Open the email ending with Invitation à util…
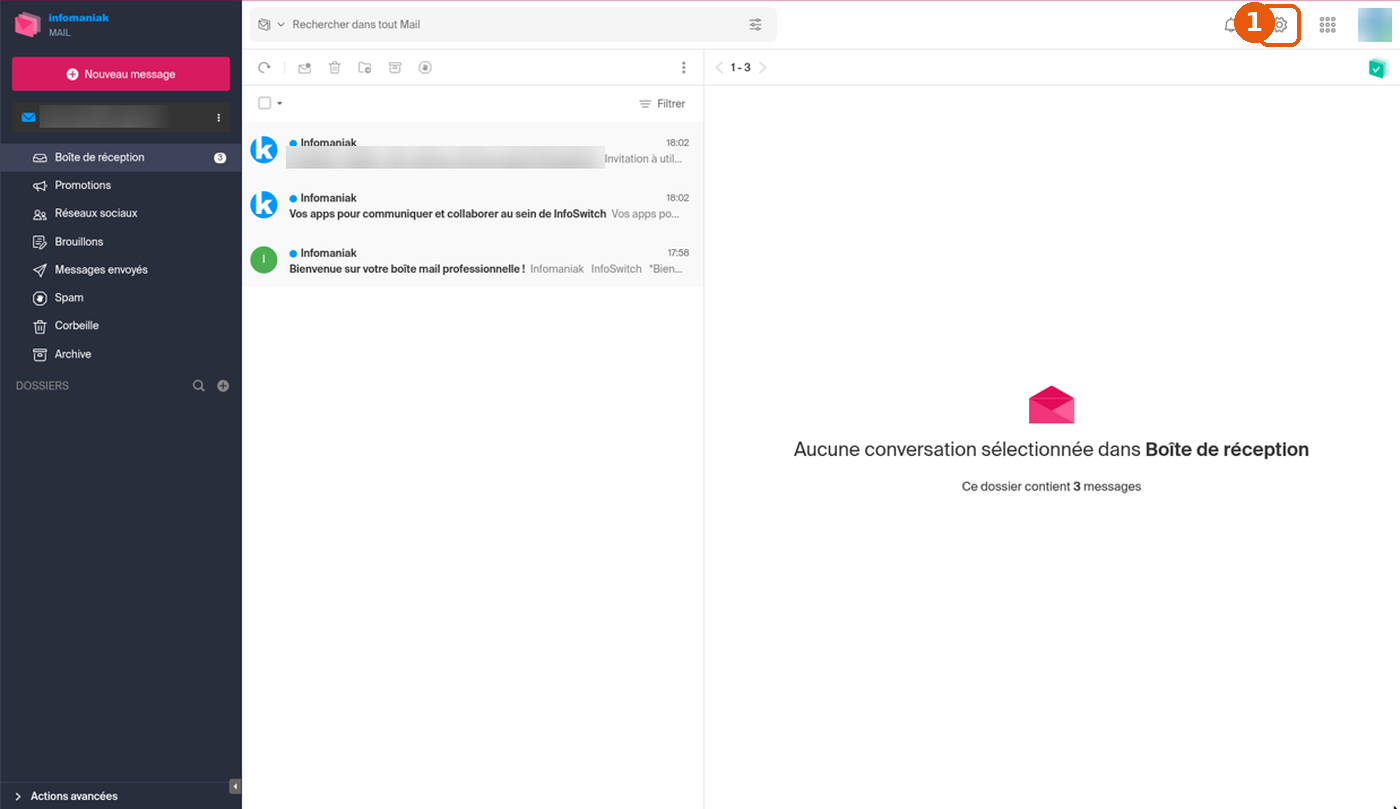Screen dimensions: 1400x809 [x=472, y=150]
